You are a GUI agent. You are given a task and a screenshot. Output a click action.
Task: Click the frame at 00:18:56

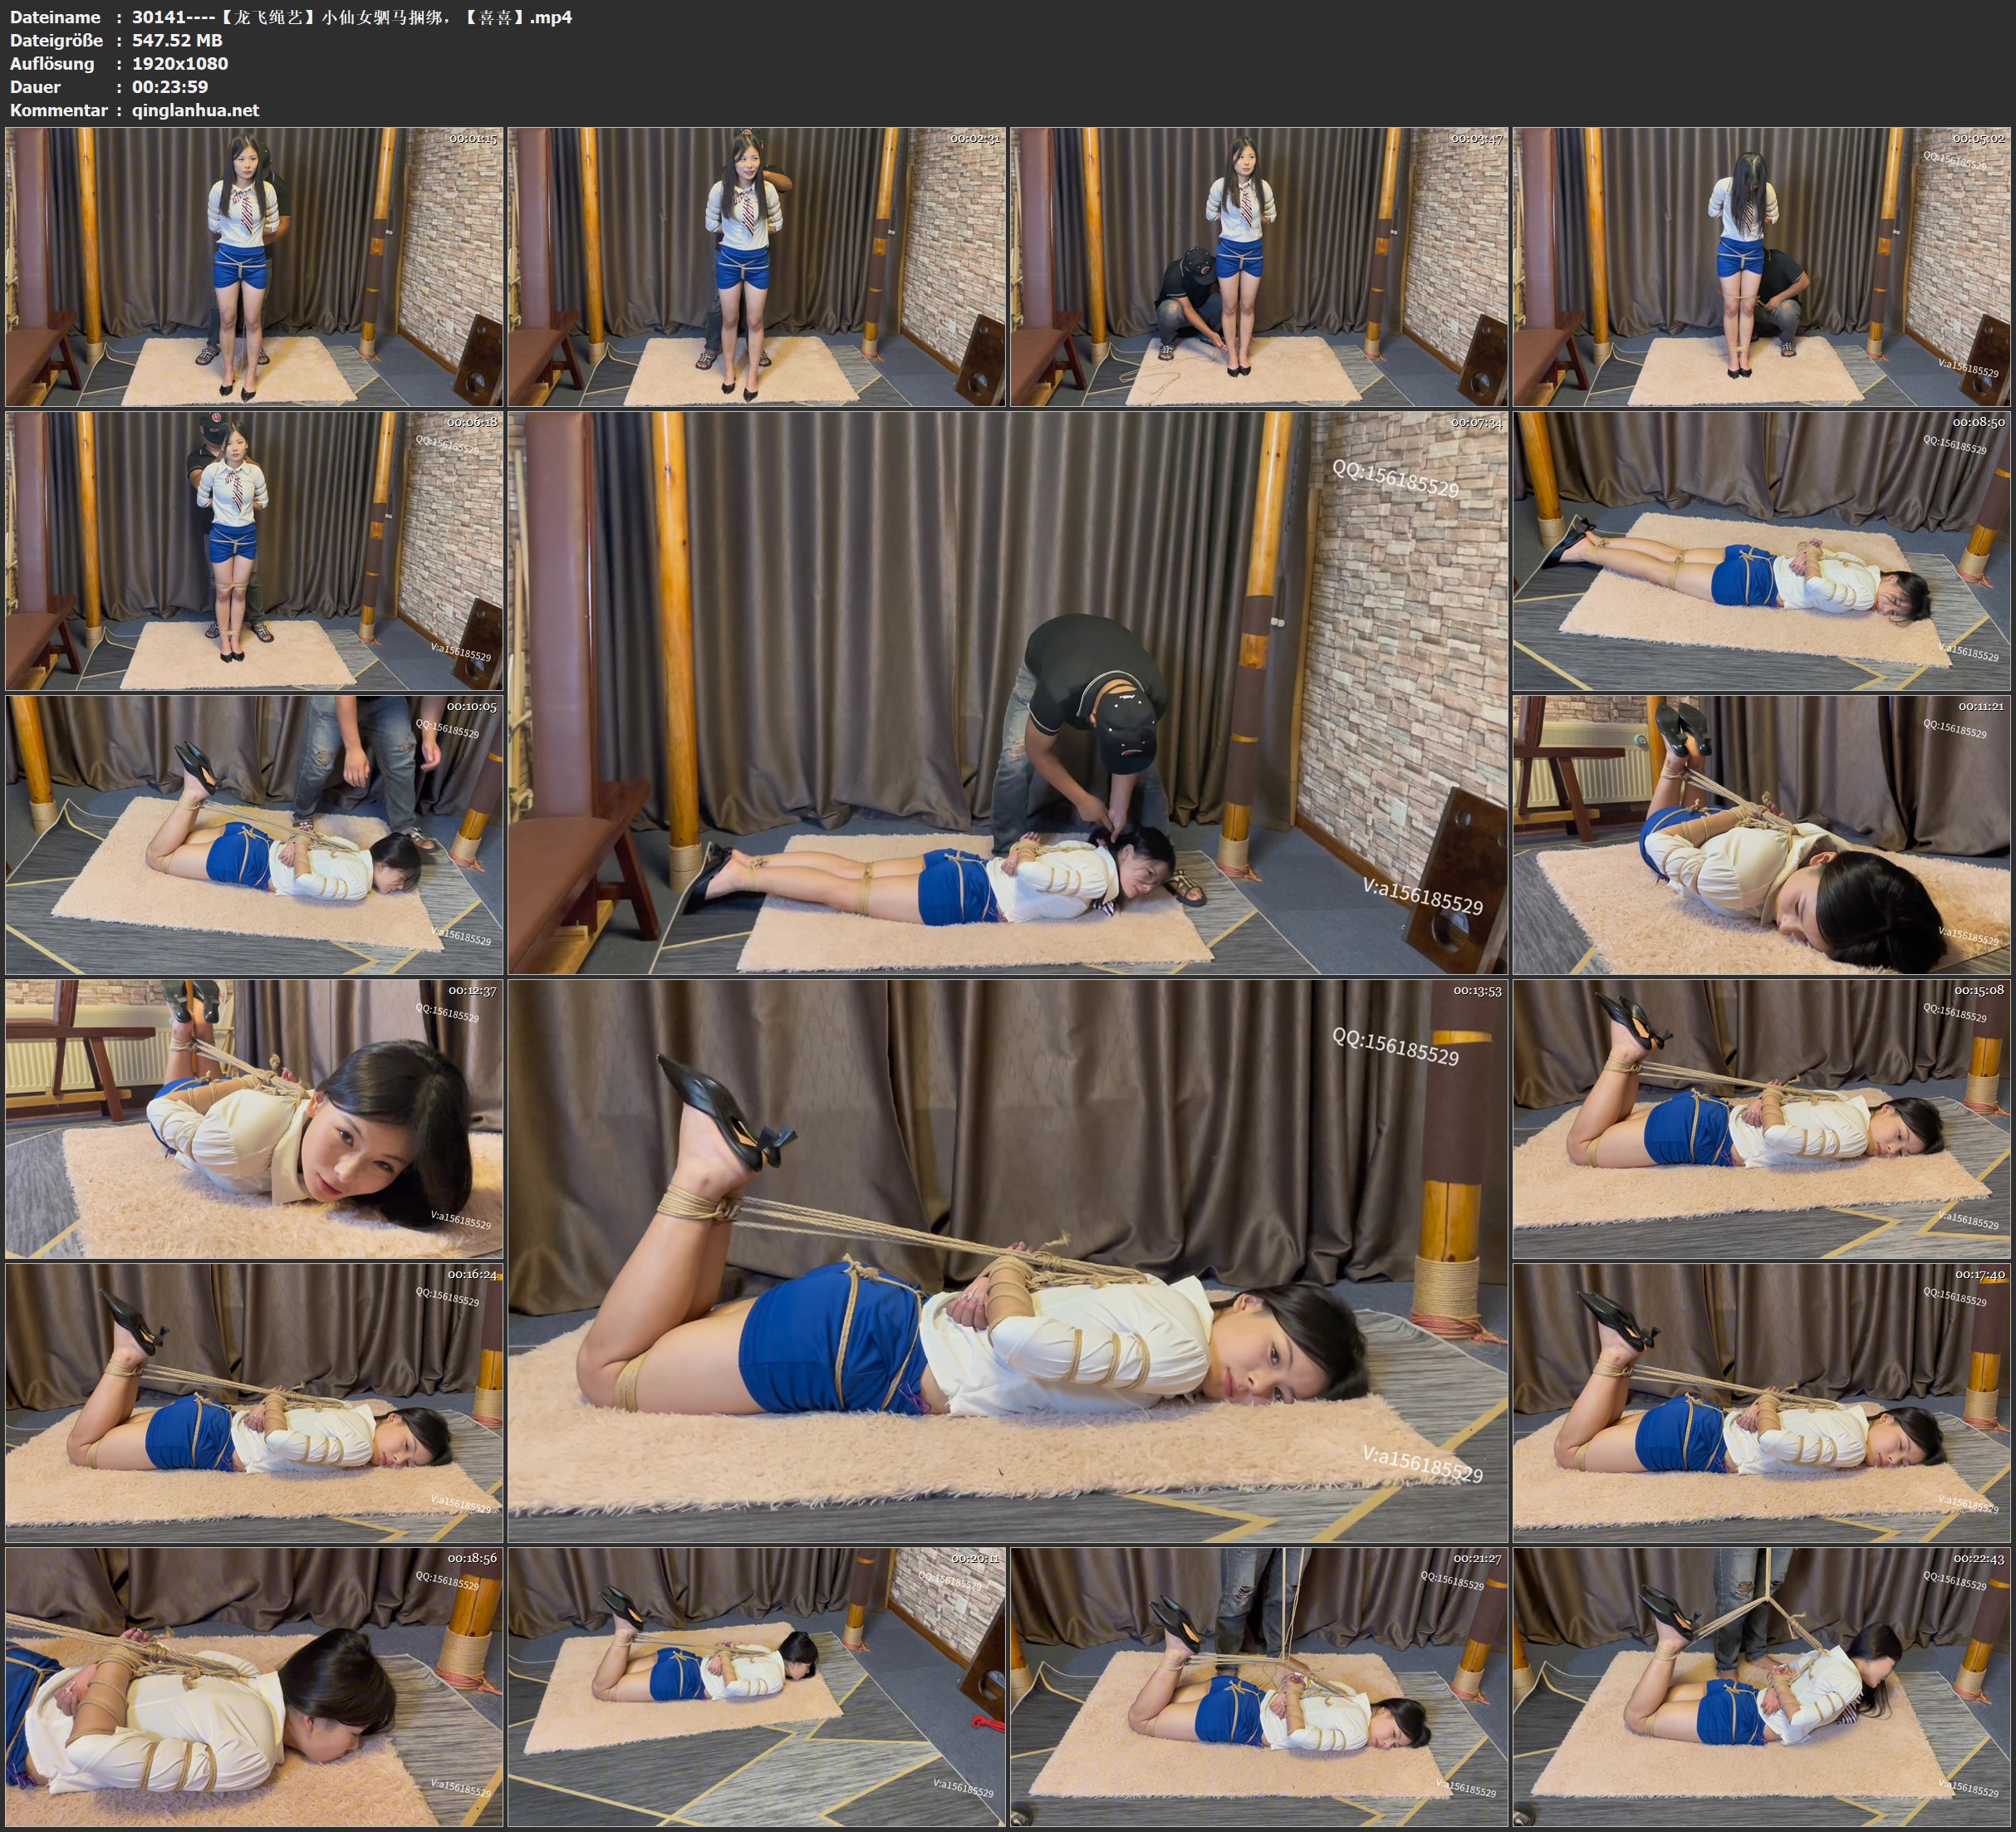click(x=254, y=1686)
